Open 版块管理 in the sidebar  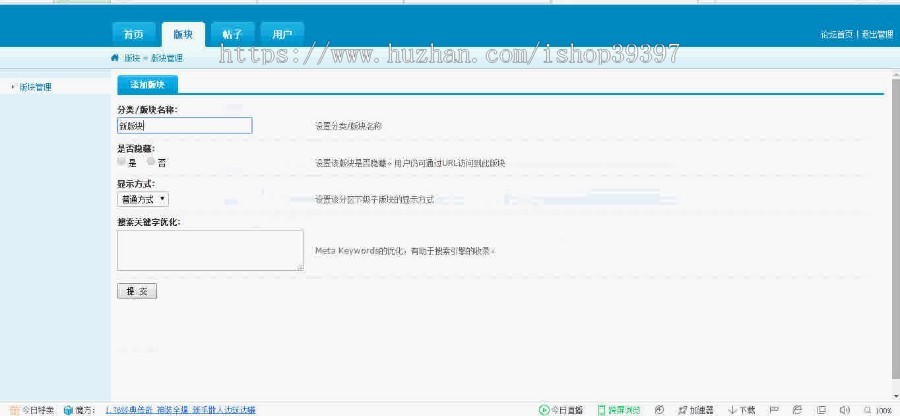pyautogui.click(x=35, y=87)
